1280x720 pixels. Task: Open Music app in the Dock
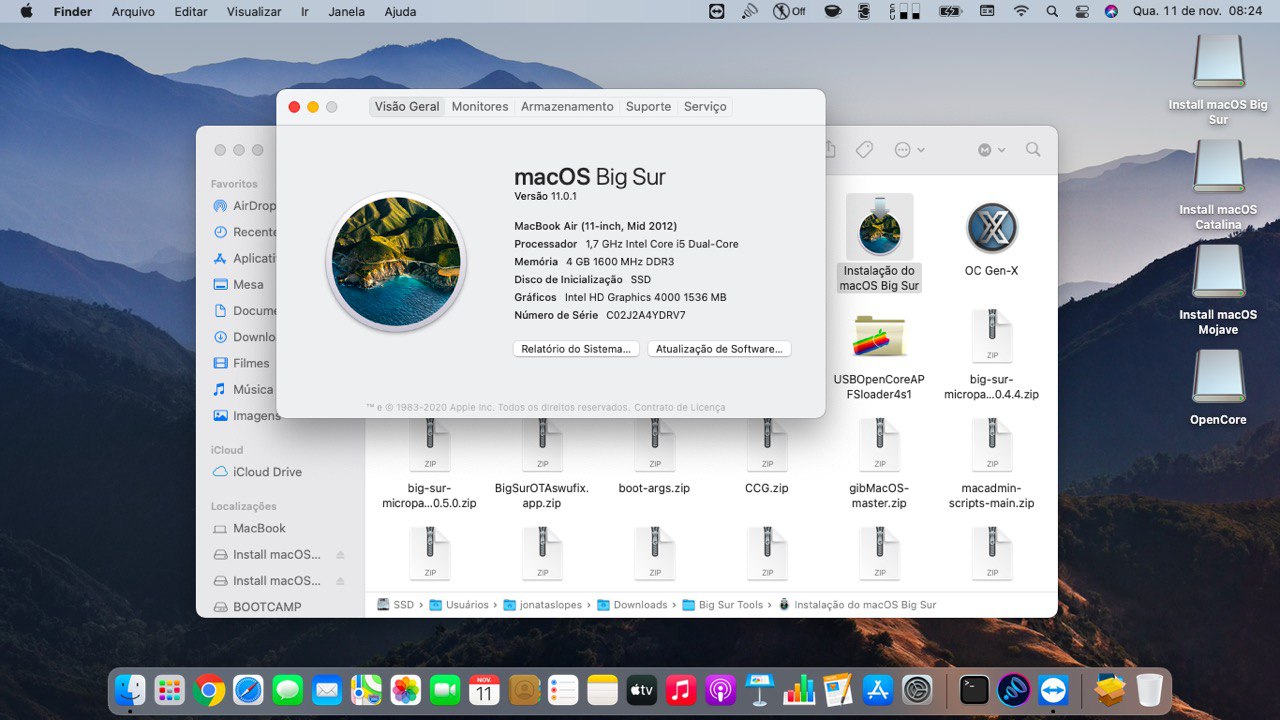(681, 690)
